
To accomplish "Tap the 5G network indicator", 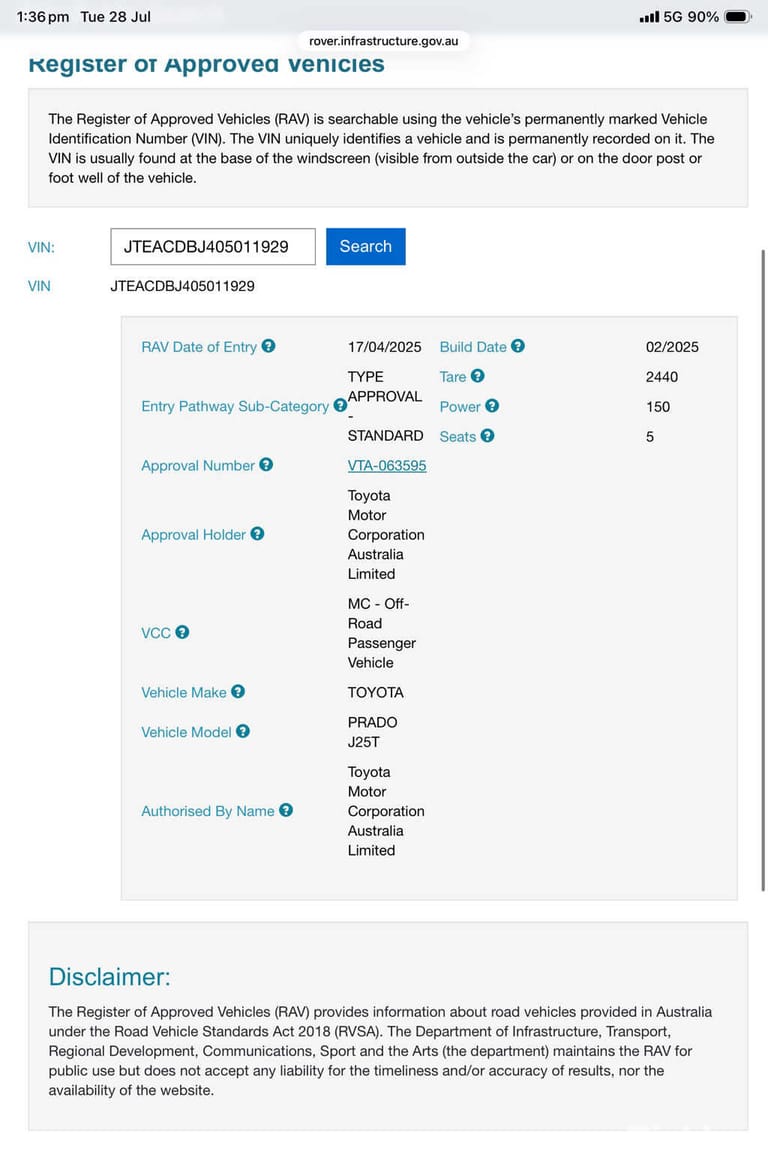I will click(x=673, y=16).
